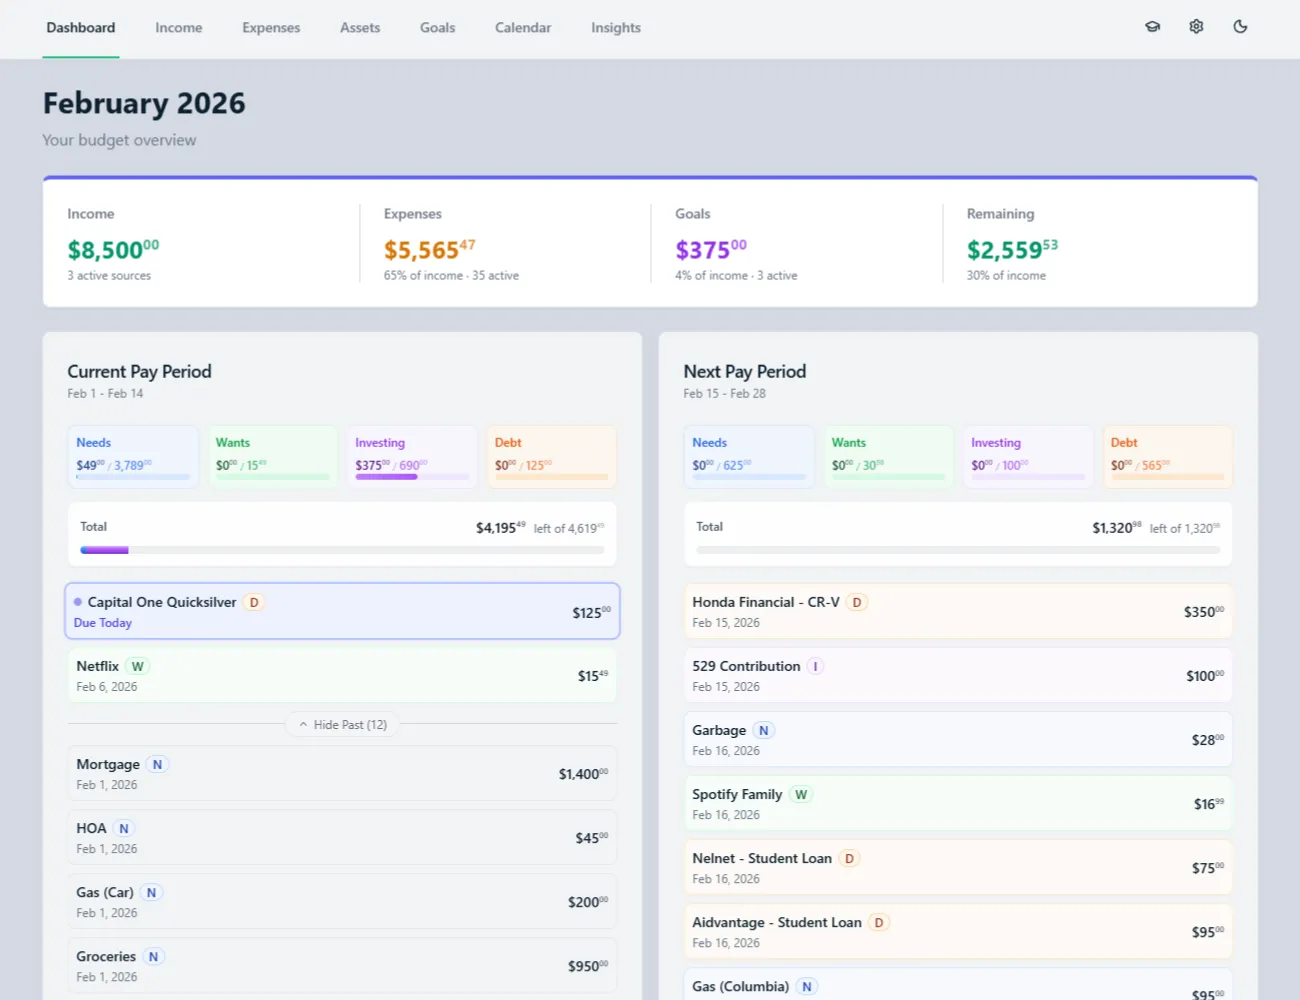This screenshot has height=1000, width=1300.
Task: Select the N badge next to Garbage
Action: point(763,730)
